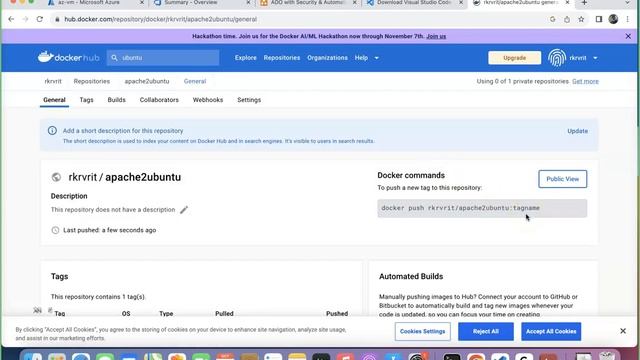Close the cookie consent banner
The height and width of the screenshot is (360, 640).
[x=623, y=331]
